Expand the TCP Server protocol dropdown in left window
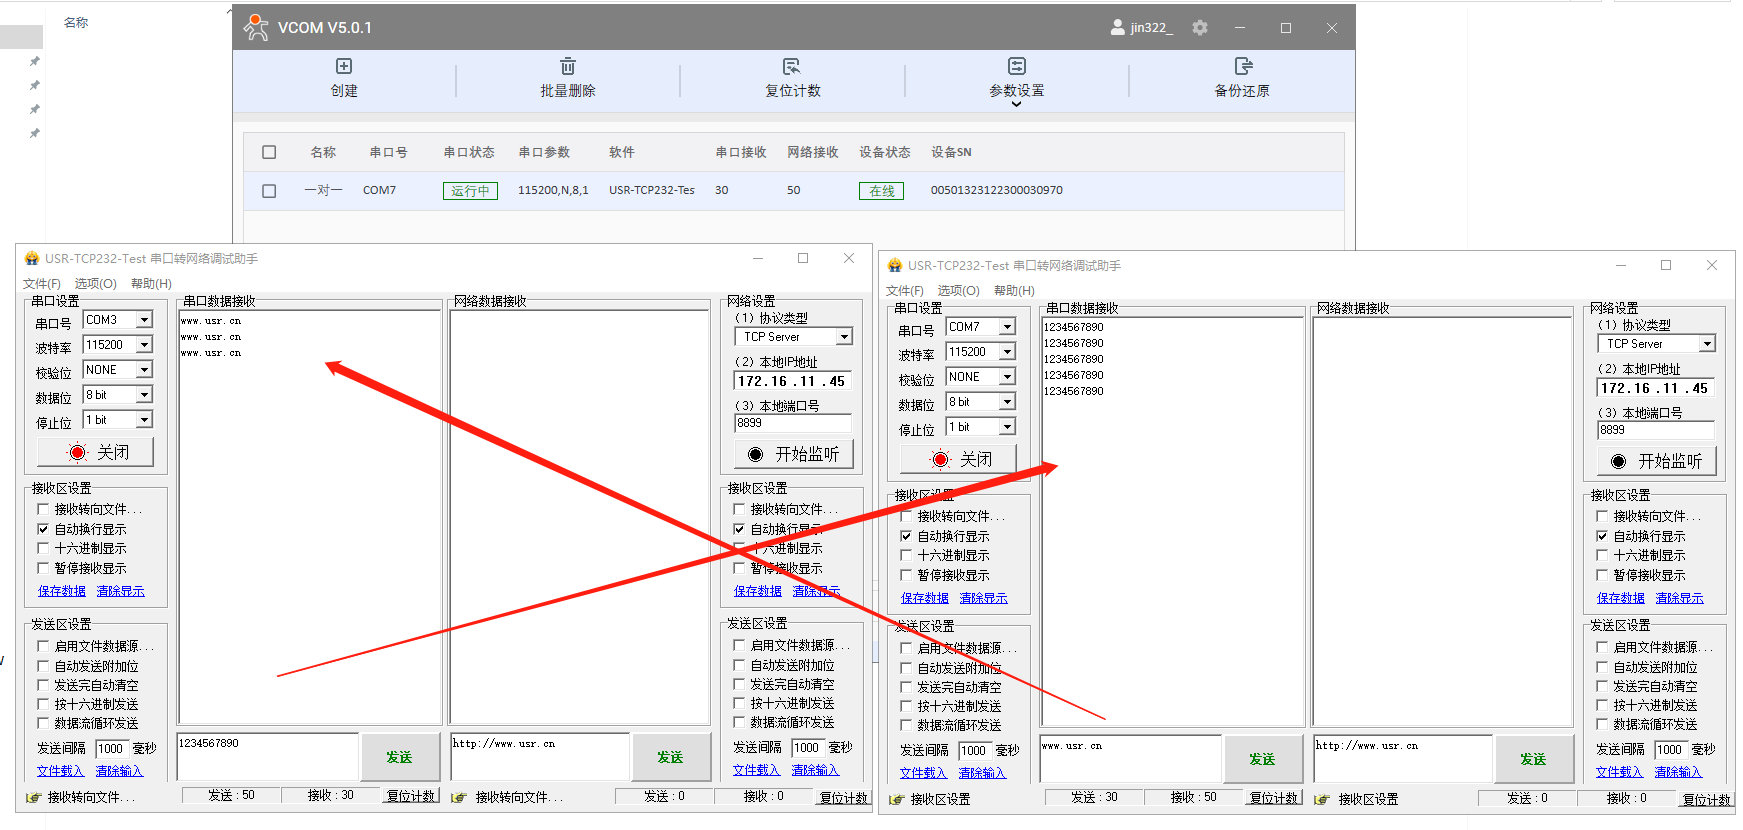This screenshot has width=1743, height=830. click(844, 337)
